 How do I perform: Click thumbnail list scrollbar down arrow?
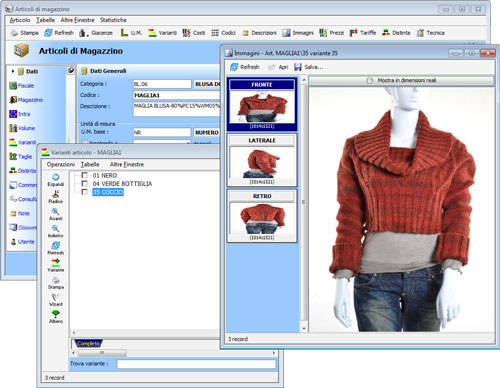(x=304, y=329)
